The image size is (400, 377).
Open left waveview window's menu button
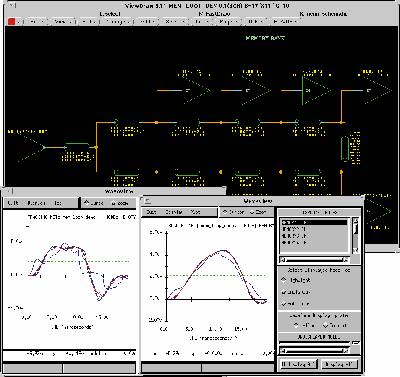click(x=9, y=191)
